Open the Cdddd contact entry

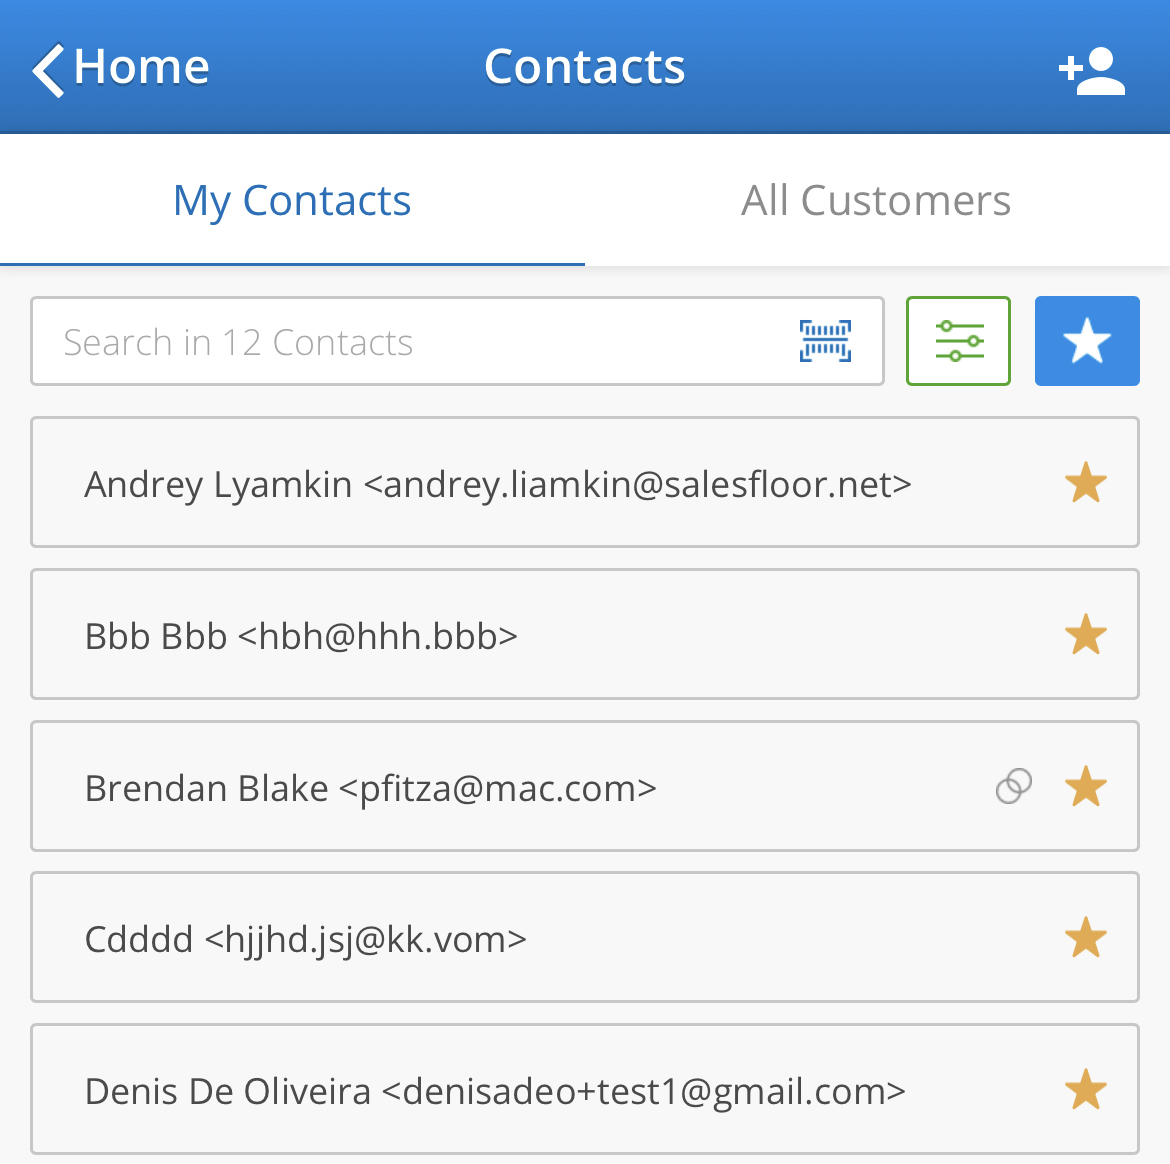point(305,940)
